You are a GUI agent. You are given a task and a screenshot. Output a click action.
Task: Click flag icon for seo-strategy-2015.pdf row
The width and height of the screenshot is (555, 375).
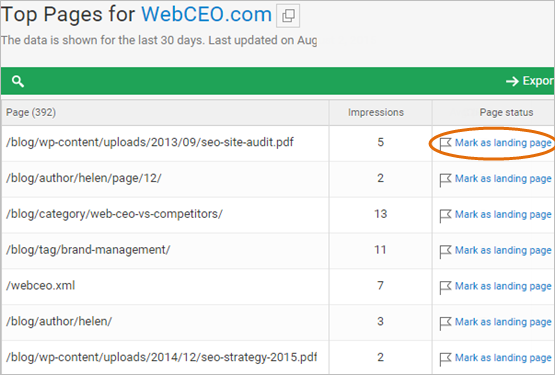click(445, 359)
